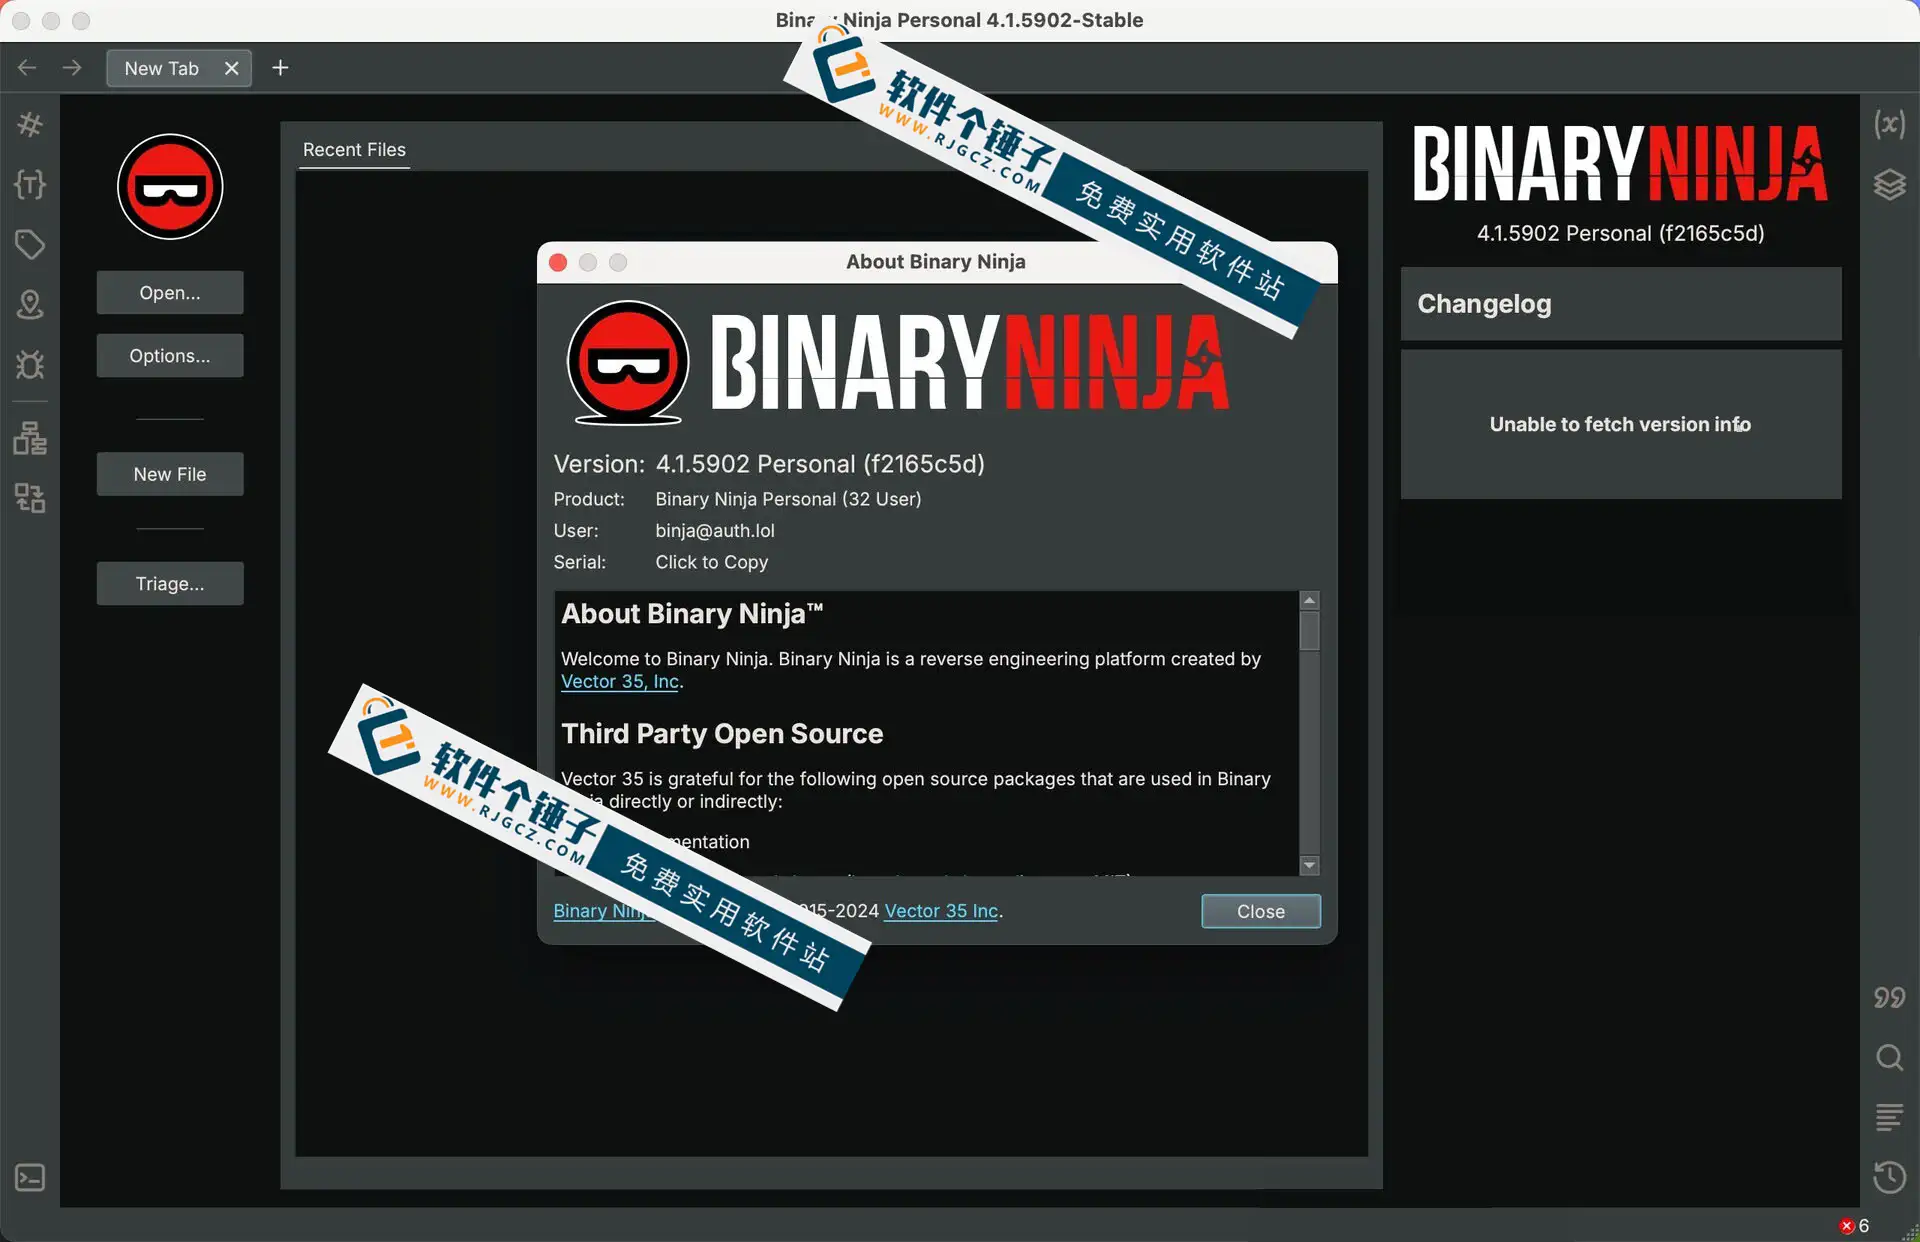The width and height of the screenshot is (1920, 1242).
Task: Open the Stack layers panel icon
Action: click(x=1889, y=184)
